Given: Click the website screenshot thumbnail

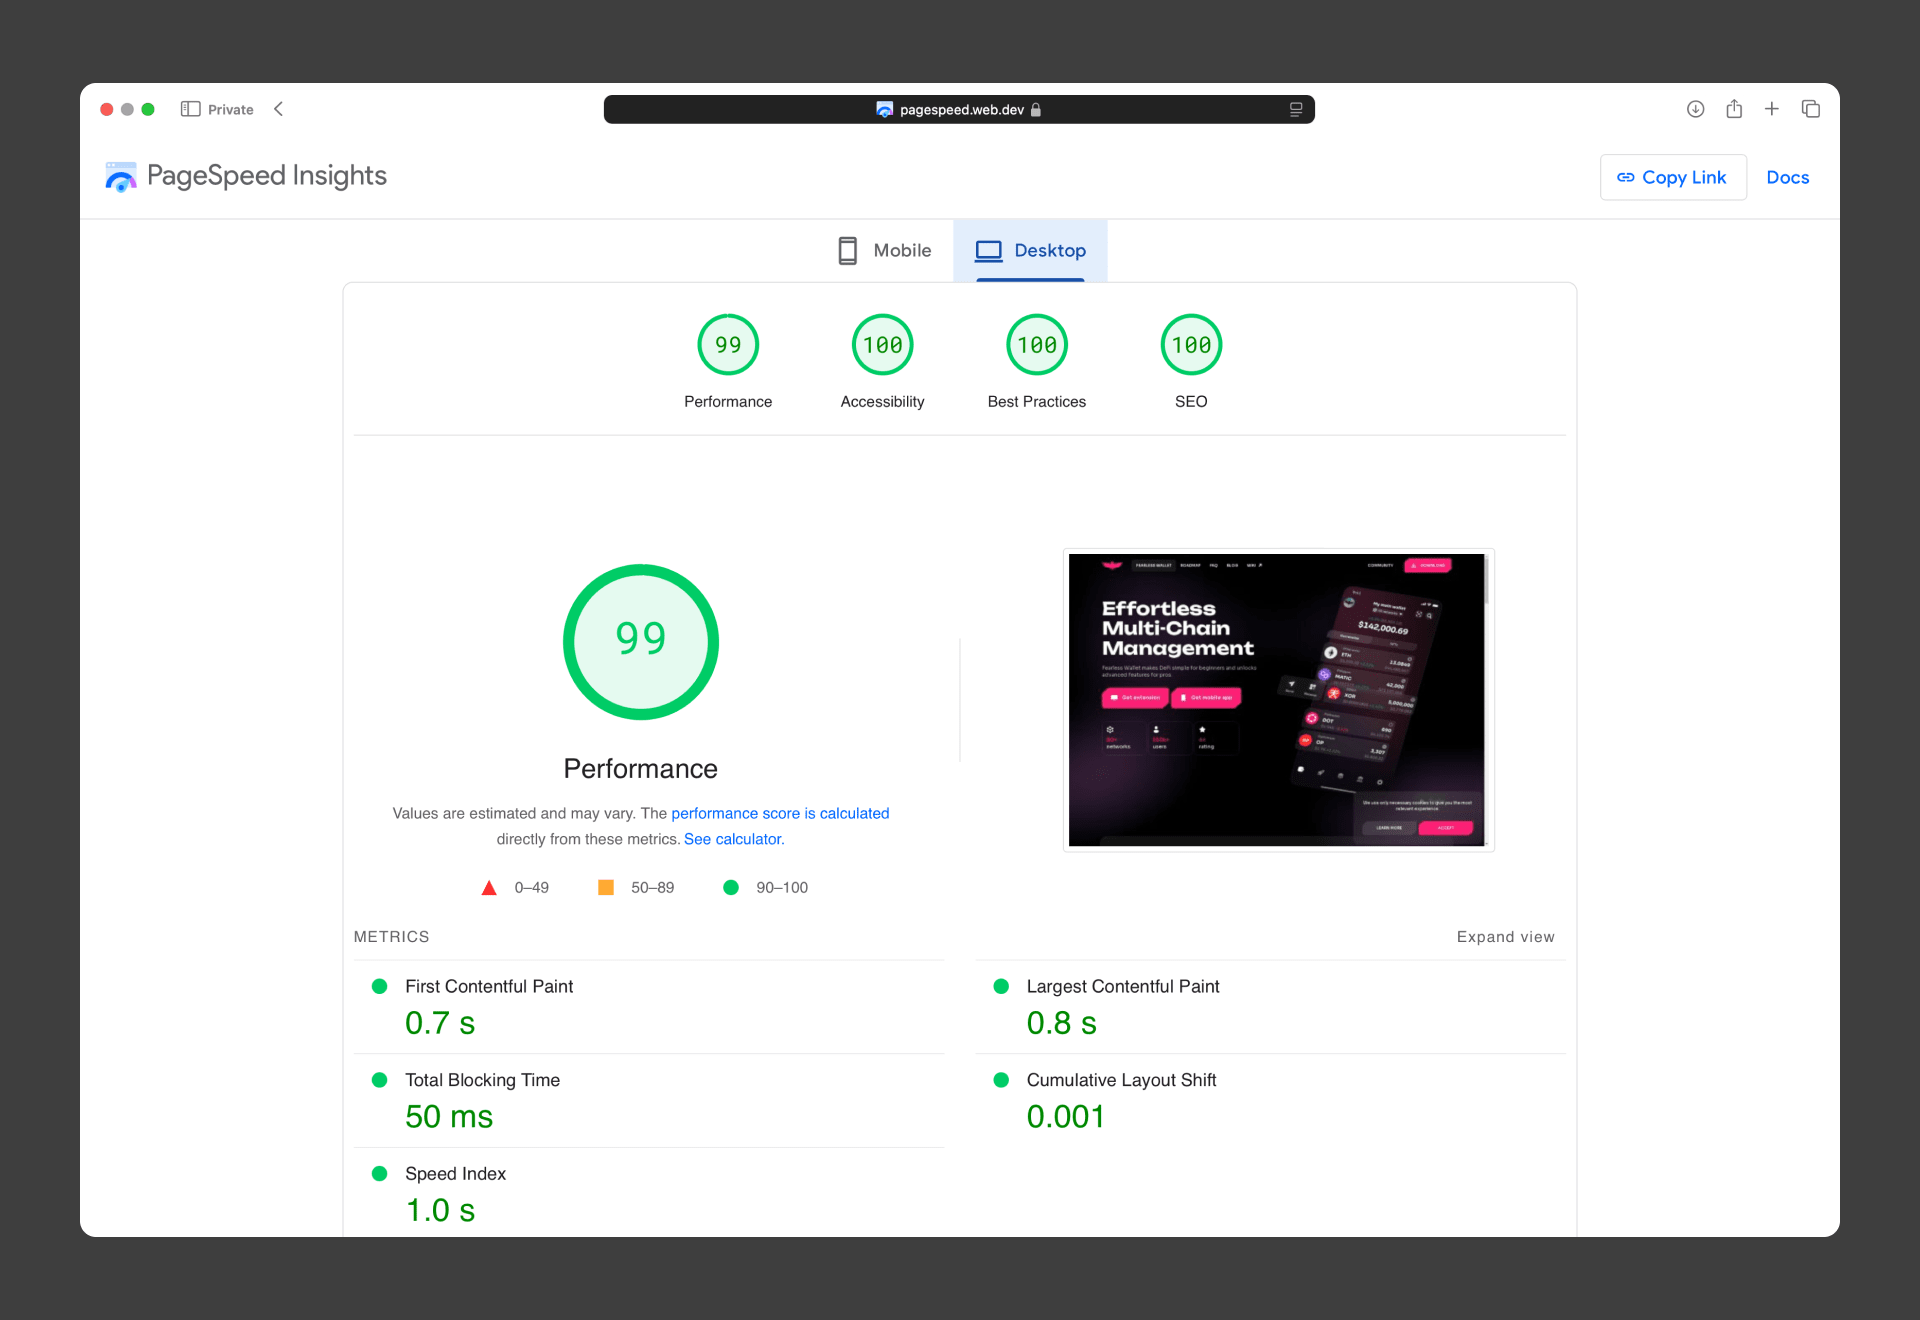Looking at the screenshot, I should coord(1278,700).
